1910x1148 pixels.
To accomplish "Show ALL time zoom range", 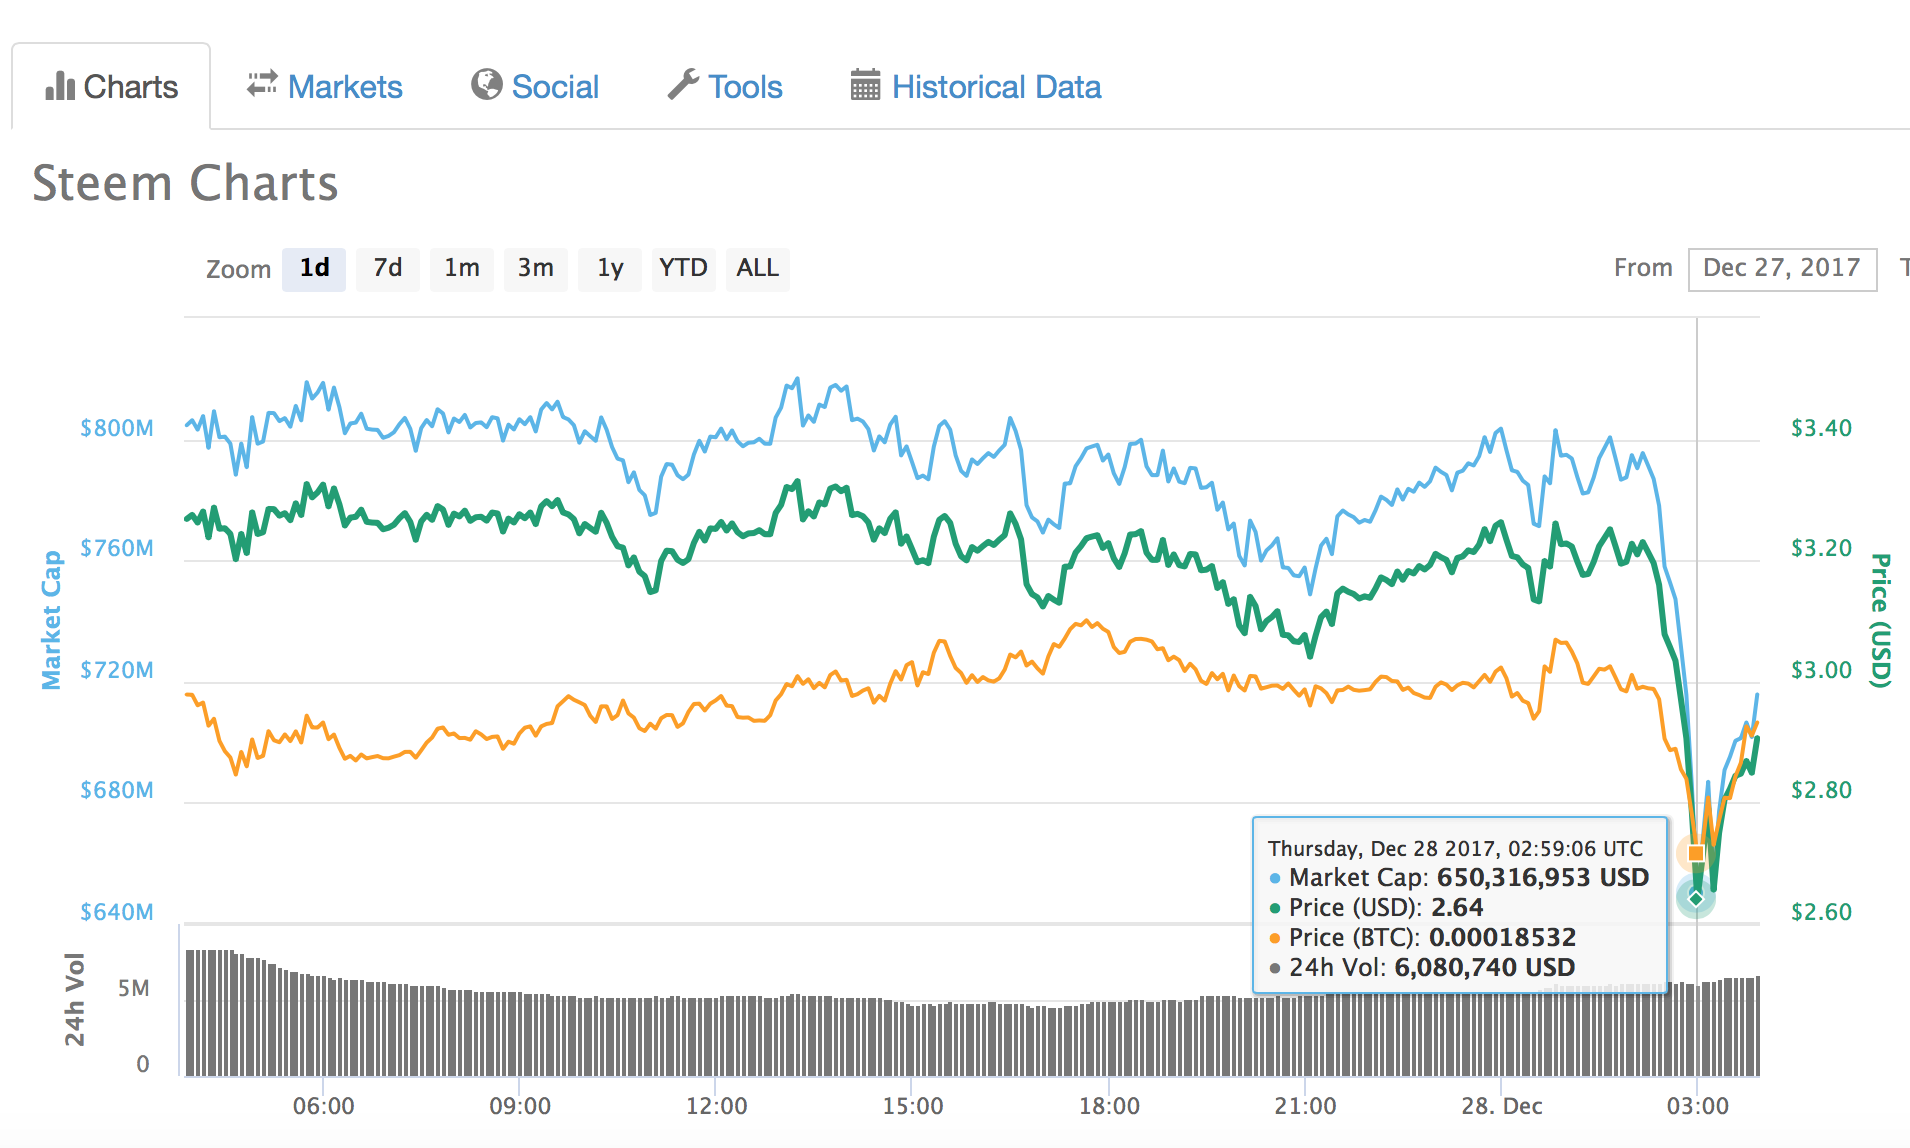I will (x=758, y=269).
